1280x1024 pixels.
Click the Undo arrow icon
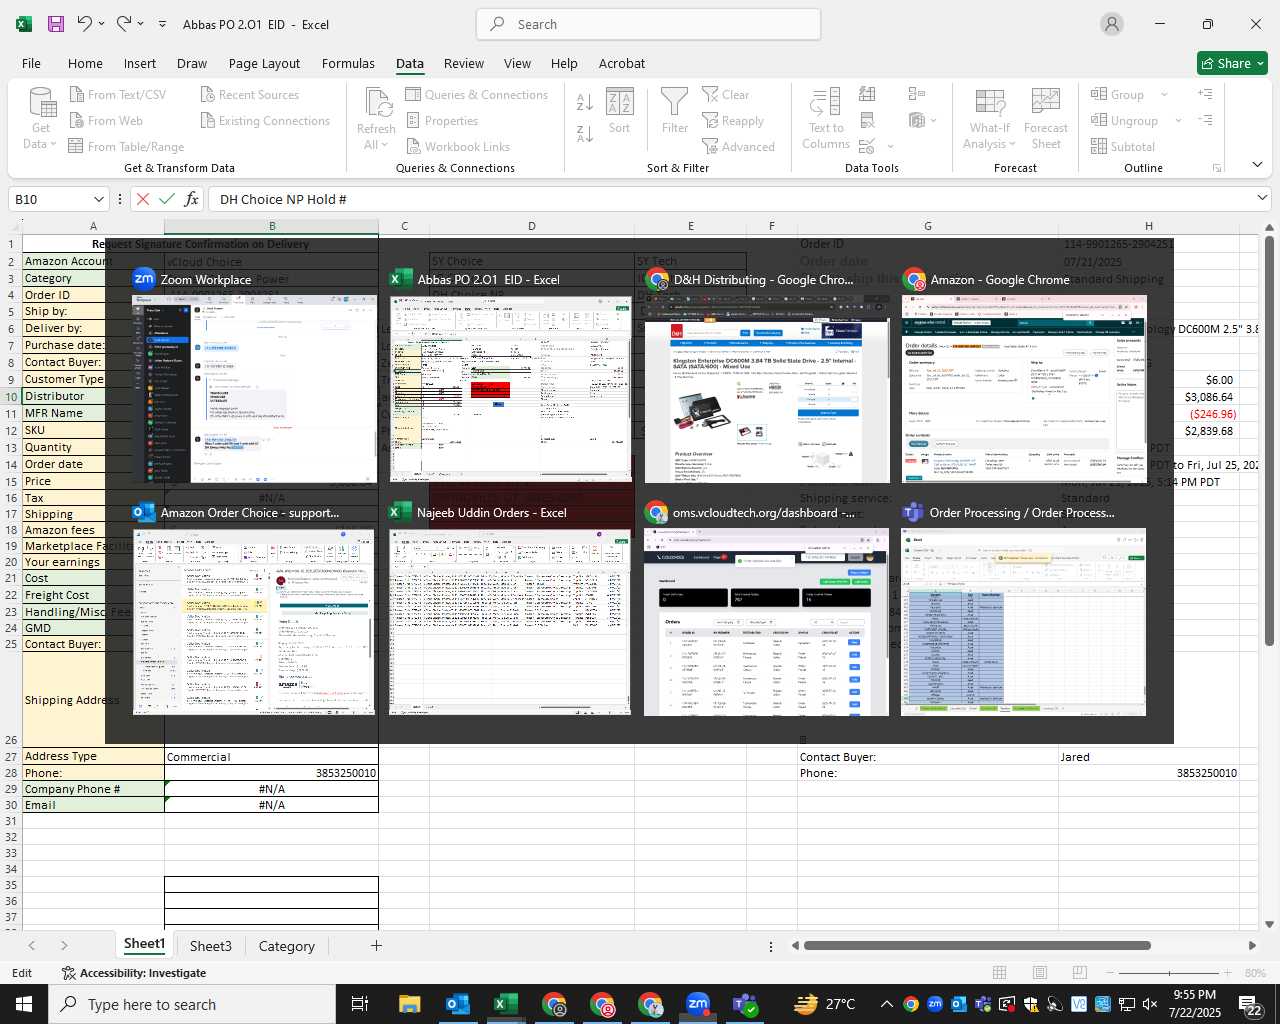click(85, 24)
